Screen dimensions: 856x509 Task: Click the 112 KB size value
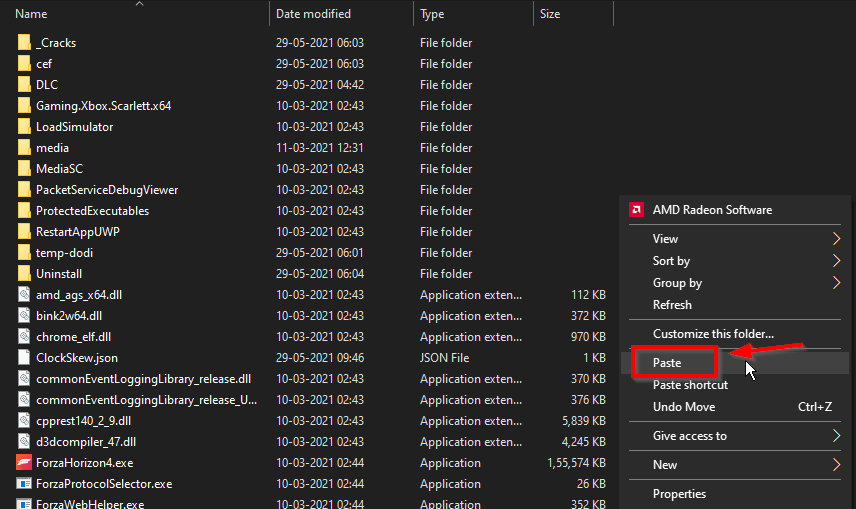coord(588,295)
